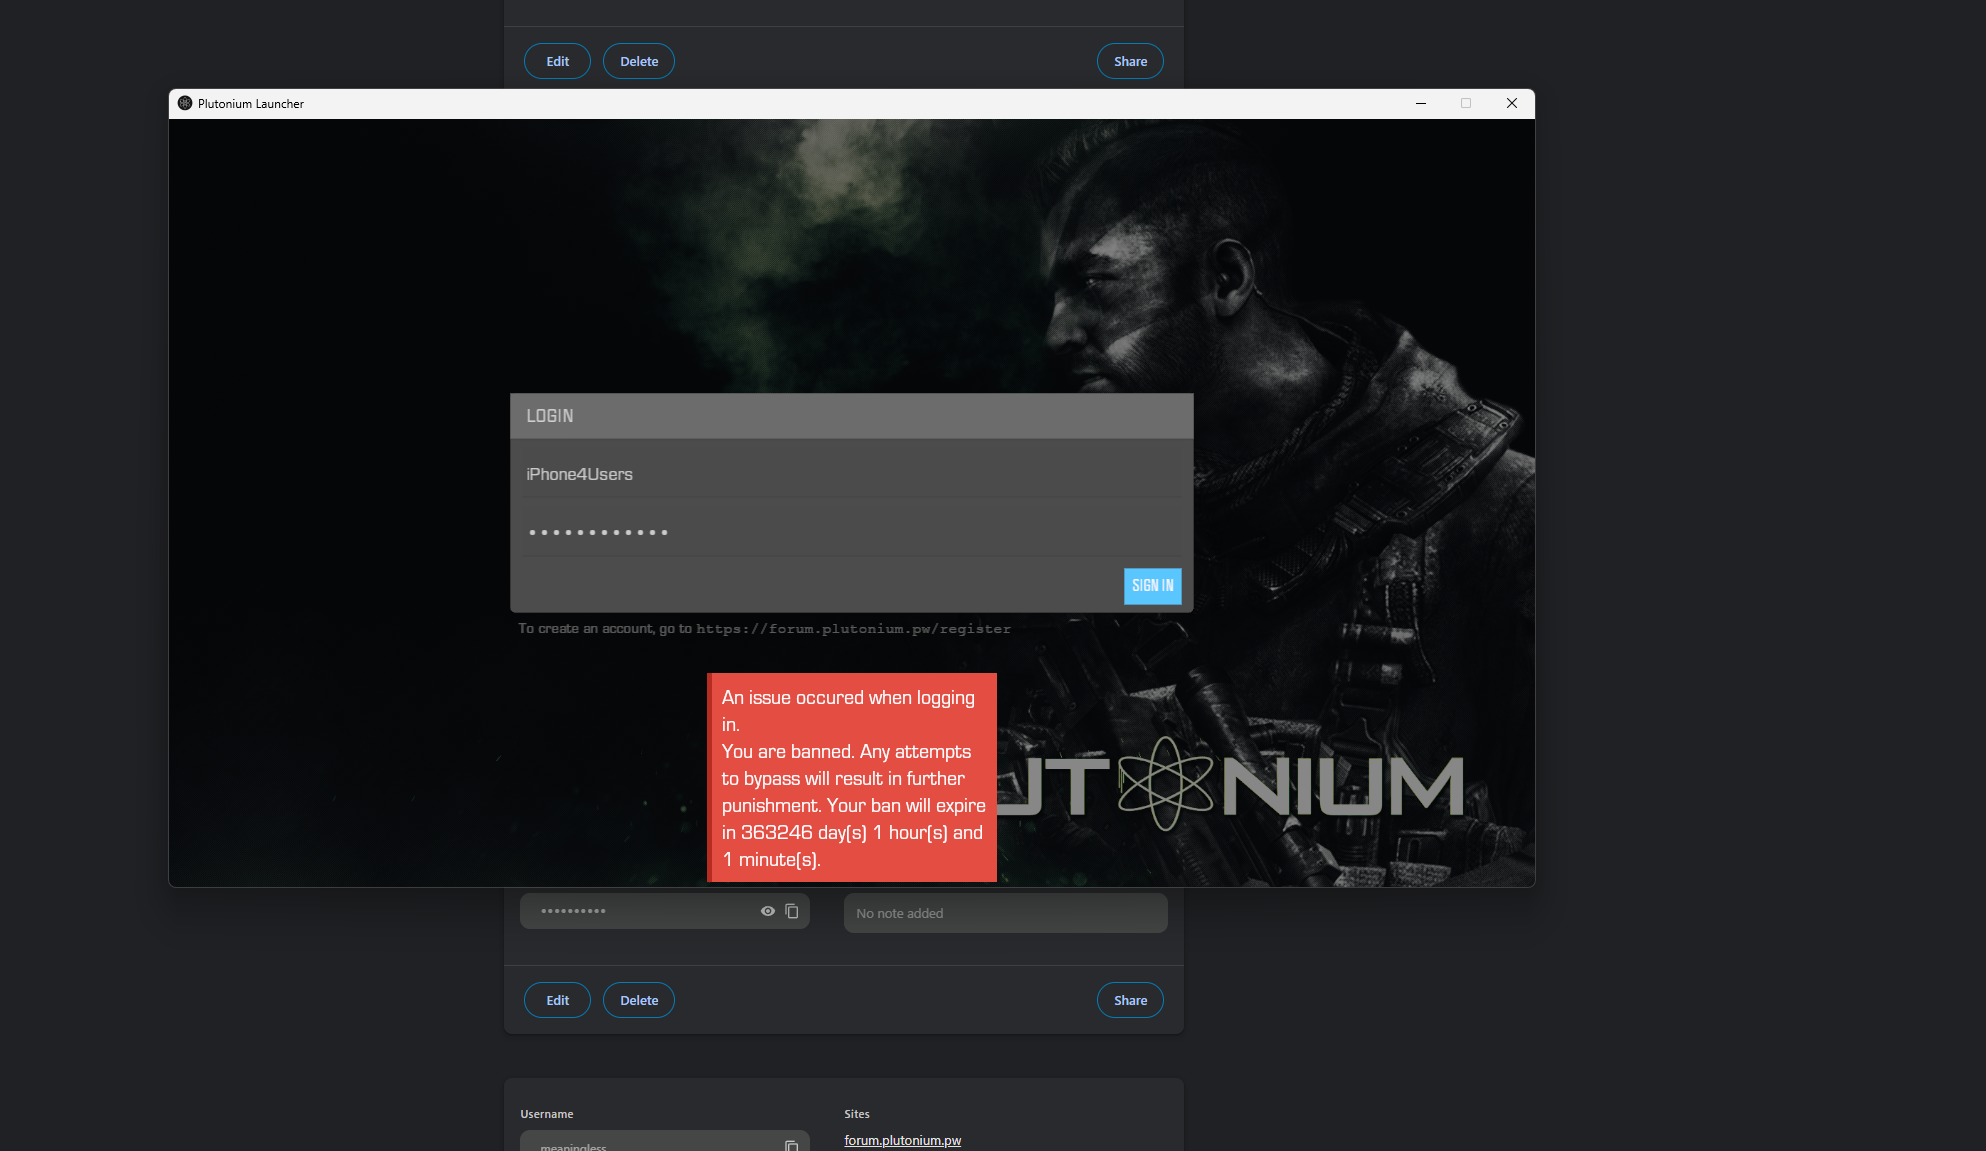Click the 'No note added' note field
1986x1151 pixels.
point(1006,913)
